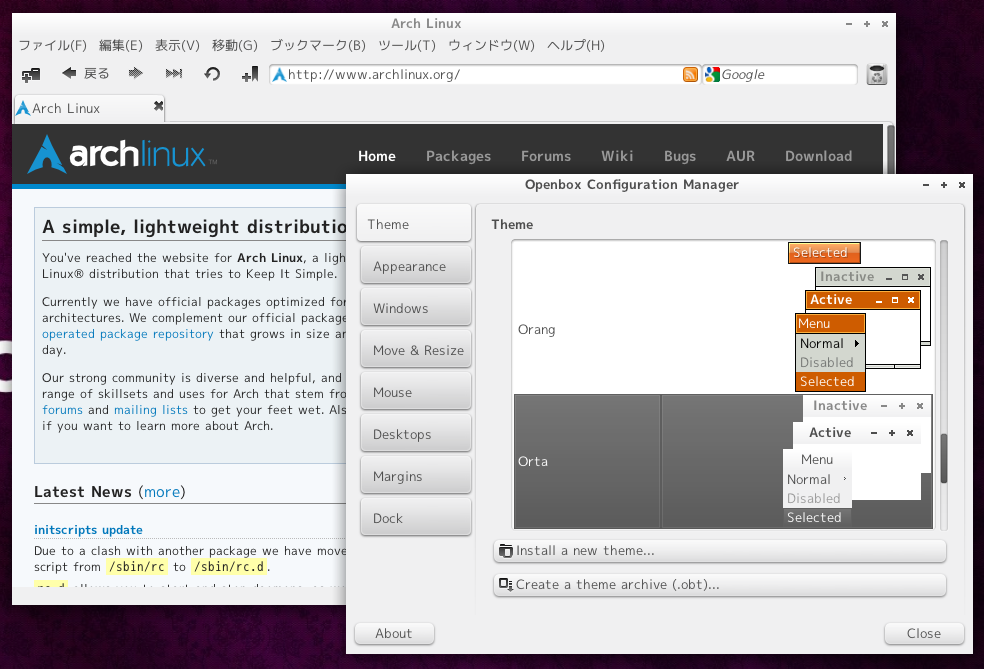
Task: Follow the 'operated package repository' link
Action: click(x=127, y=334)
